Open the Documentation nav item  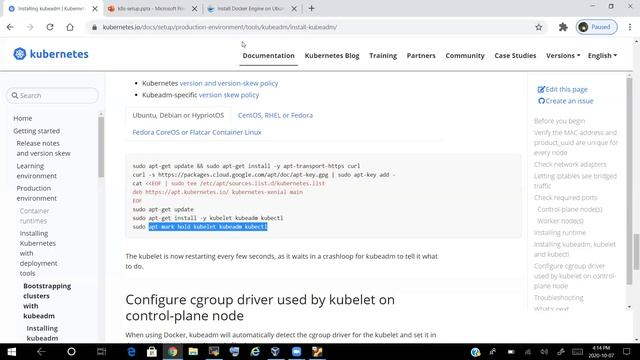coord(268,56)
